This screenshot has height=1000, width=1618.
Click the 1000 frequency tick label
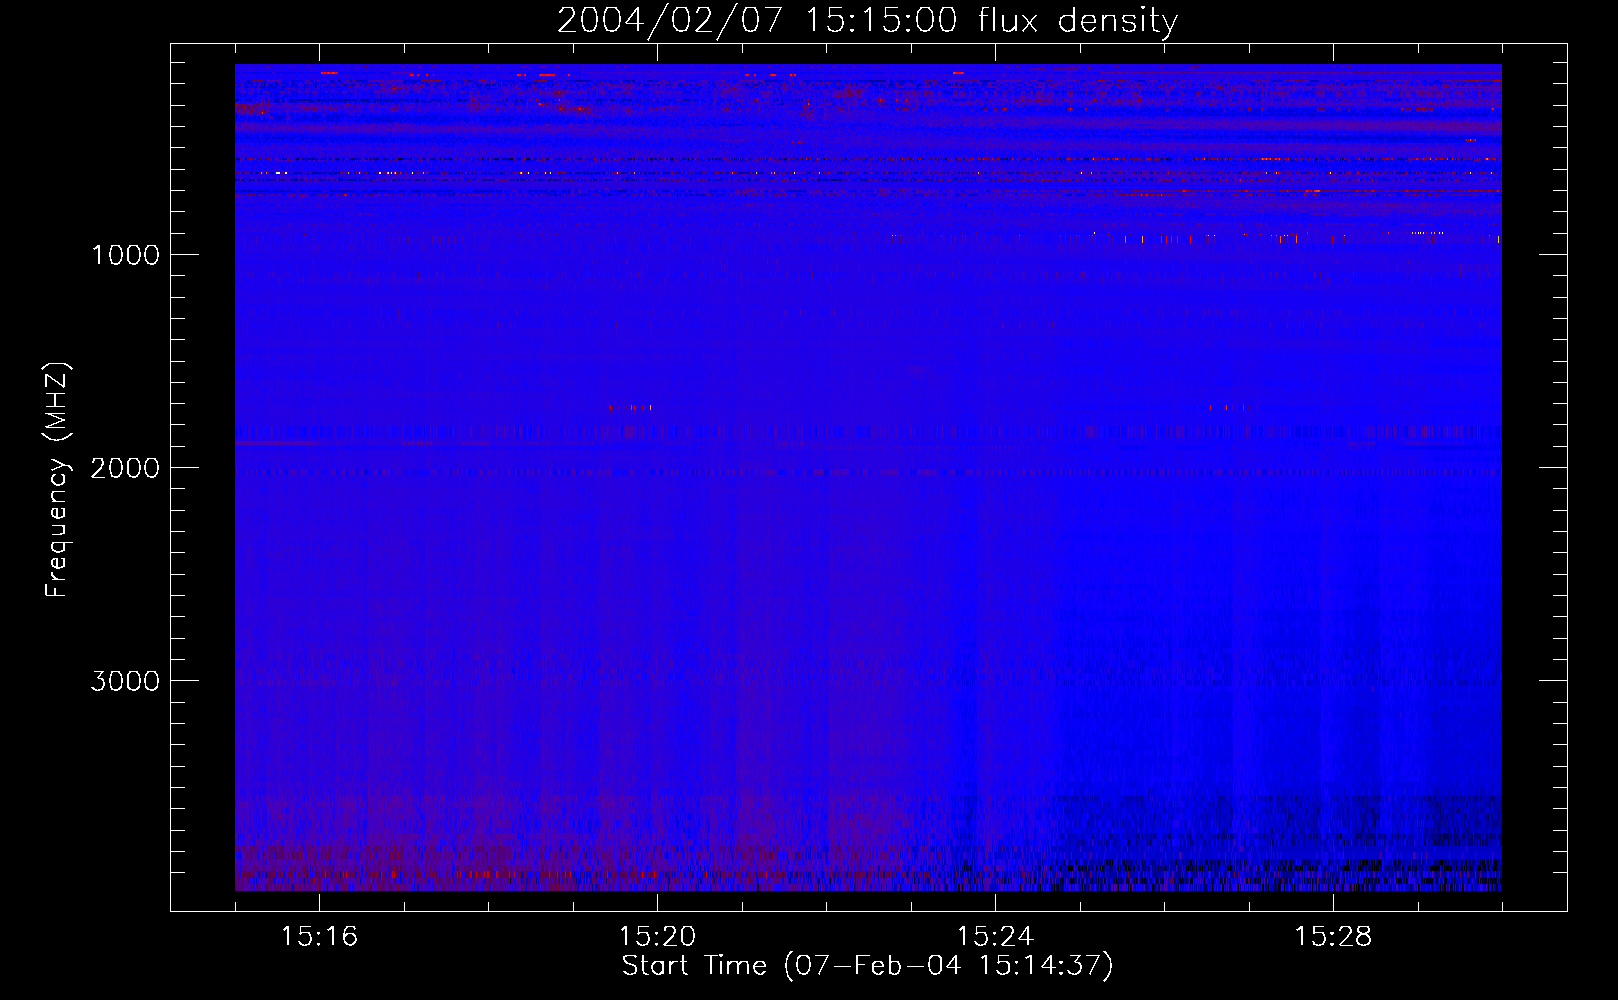pos(125,255)
